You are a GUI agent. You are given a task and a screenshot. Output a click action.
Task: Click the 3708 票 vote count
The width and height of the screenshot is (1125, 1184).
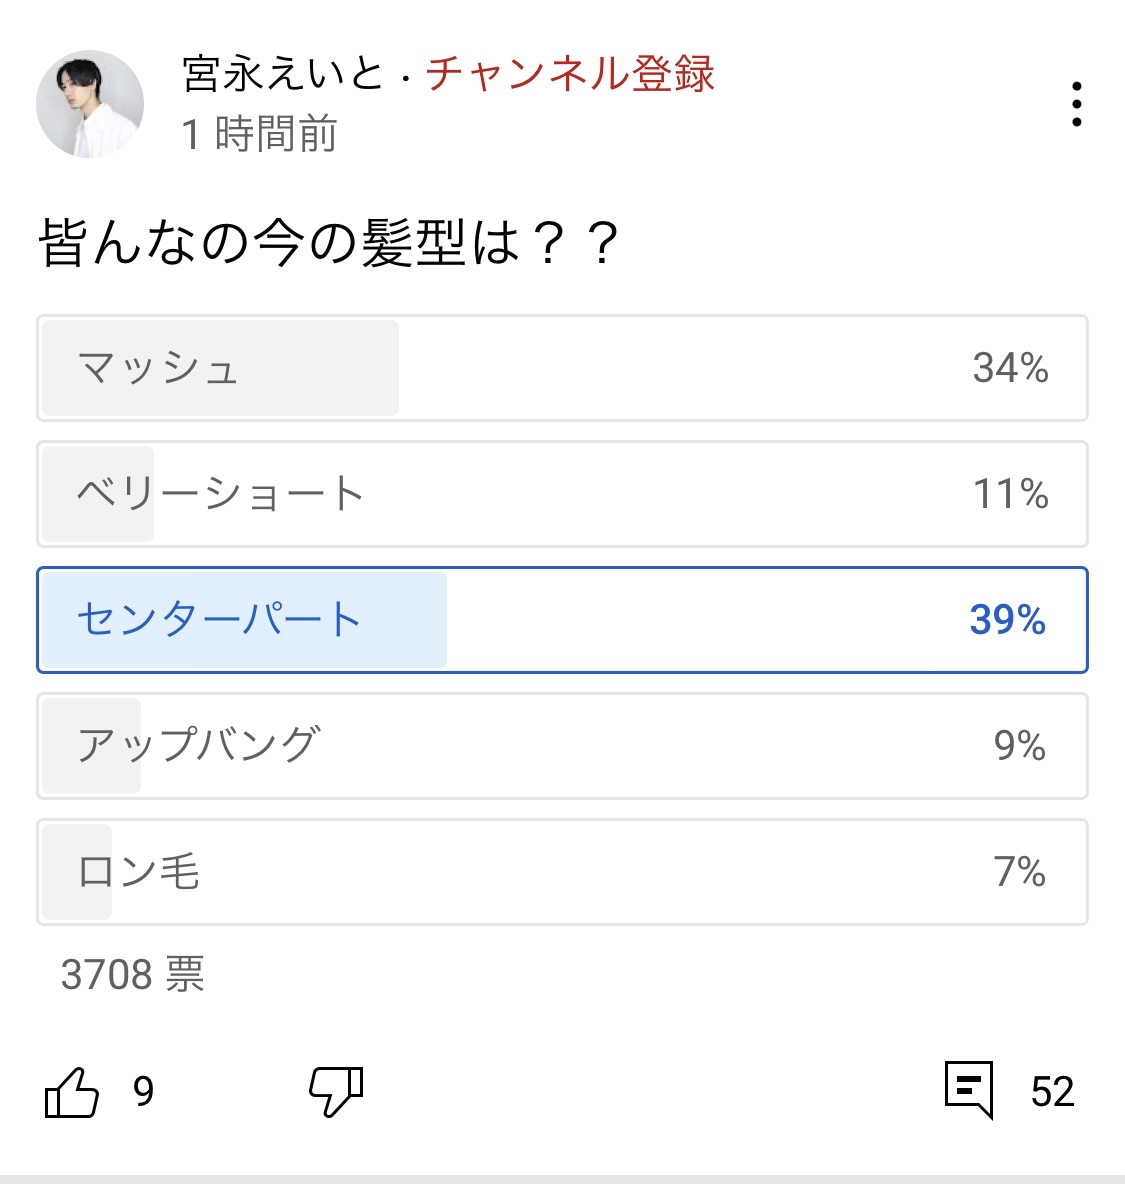pos(133,974)
